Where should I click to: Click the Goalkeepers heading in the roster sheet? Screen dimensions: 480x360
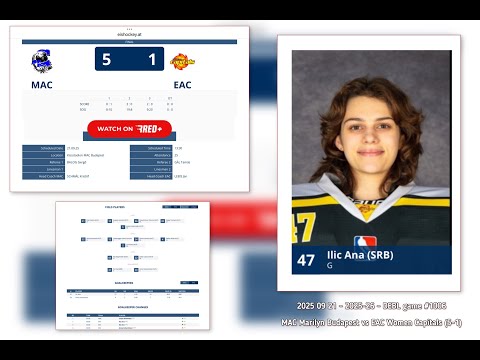point(124,283)
